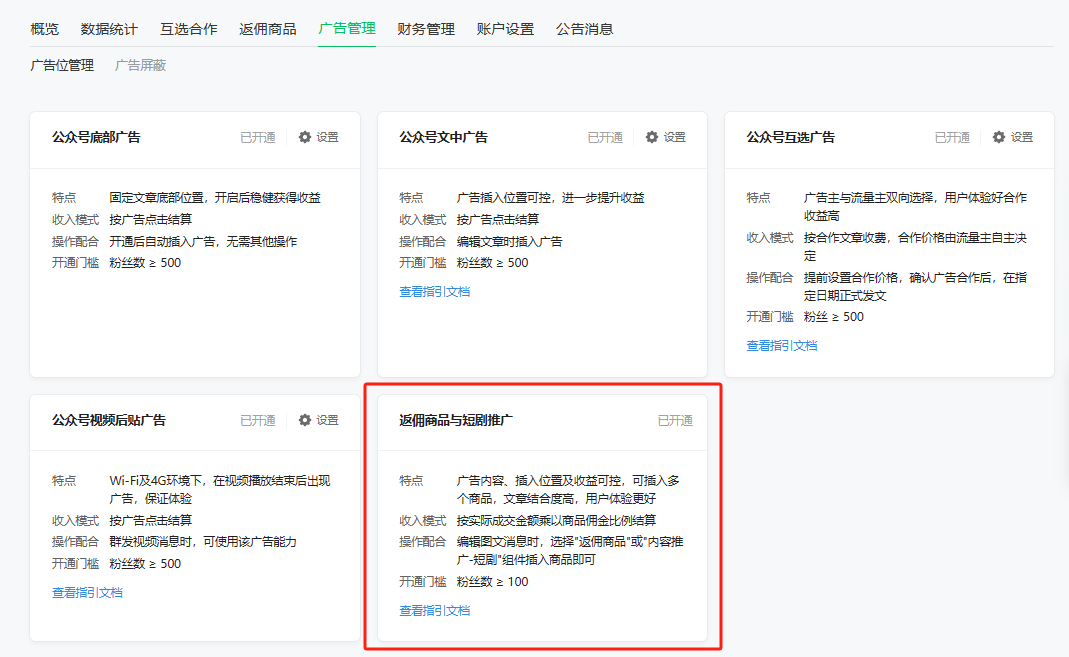
Task: Open 查看指引文档 link under 公众号视频后贴广告
Action: 87,593
